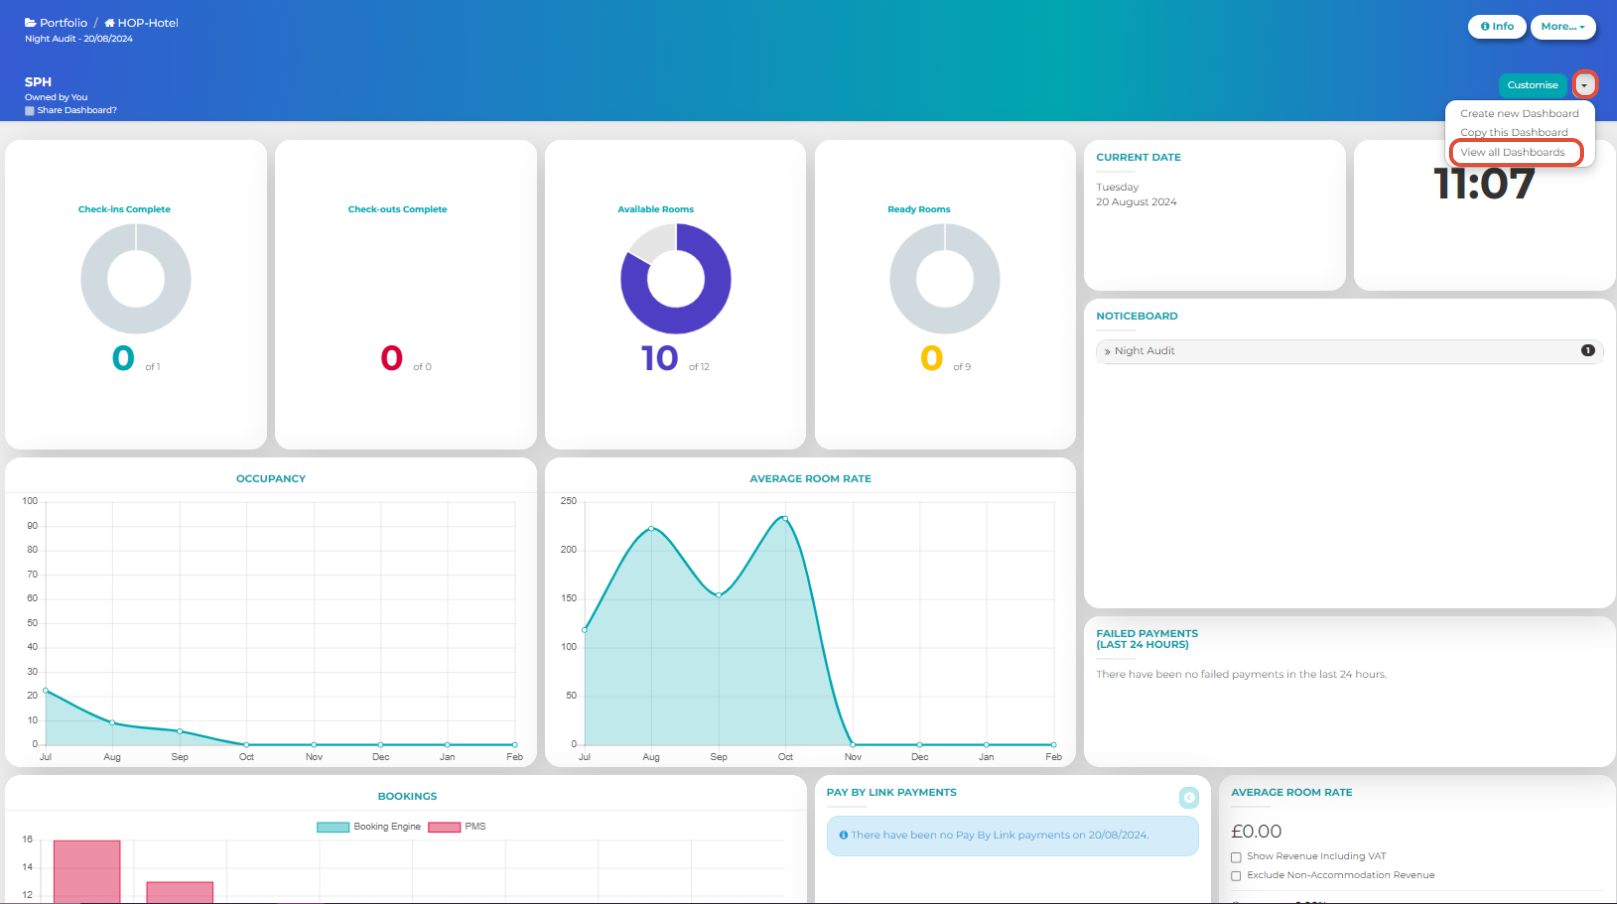This screenshot has width=1617, height=904.
Task: Open the More... dropdown menu
Action: 1562,27
